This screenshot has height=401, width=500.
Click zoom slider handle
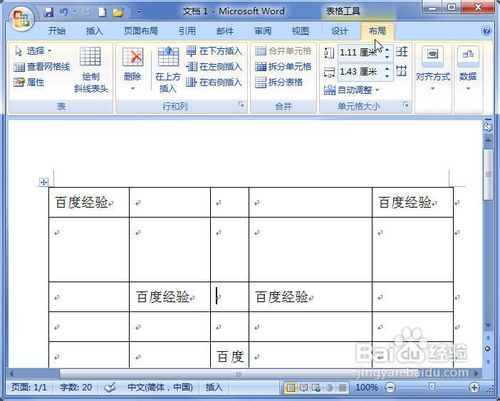click(x=432, y=387)
